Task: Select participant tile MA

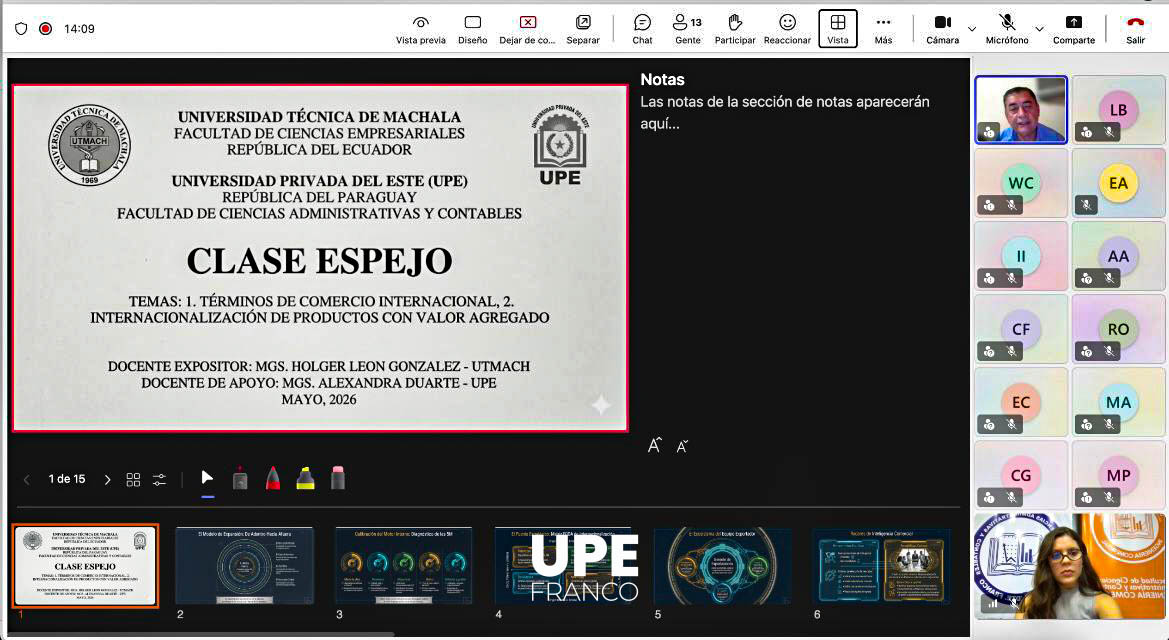Action: [x=1118, y=402]
